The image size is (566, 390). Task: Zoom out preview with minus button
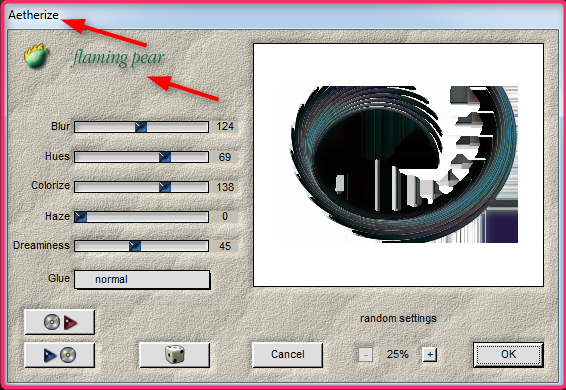tap(365, 355)
